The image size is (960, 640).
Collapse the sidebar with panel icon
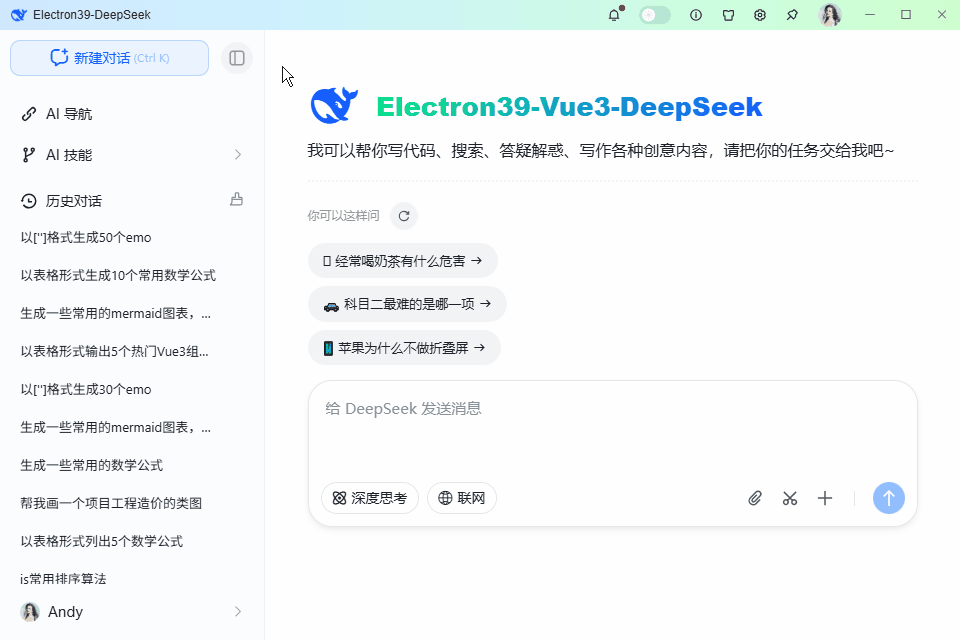pyautogui.click(x=237, y=58)
